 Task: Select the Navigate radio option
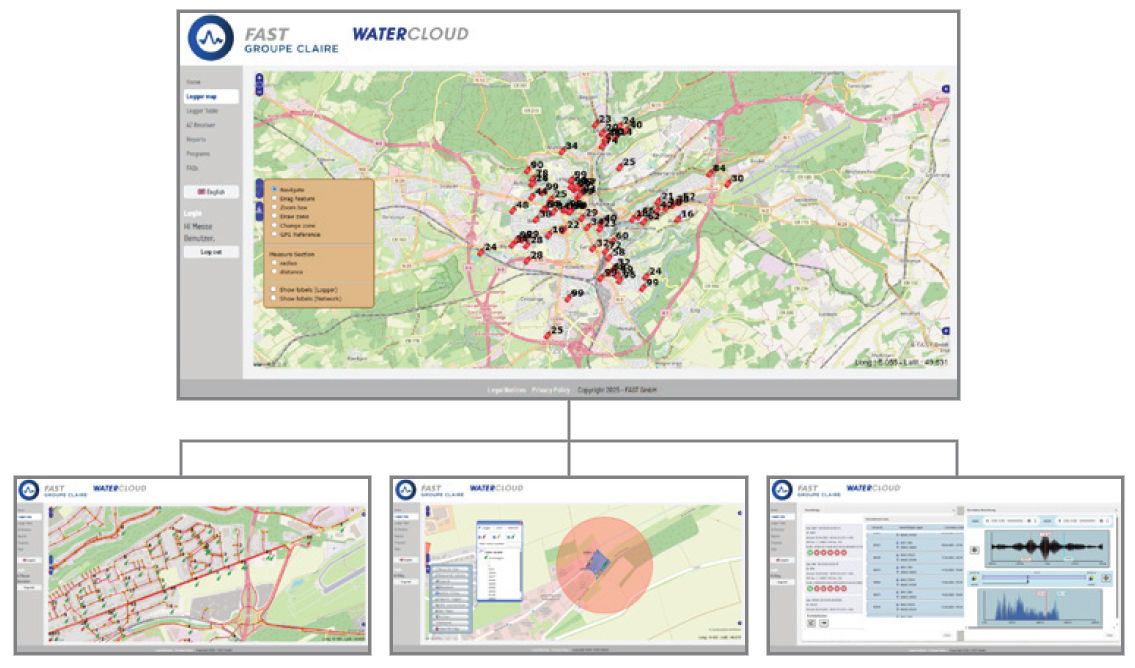(x=275, y=189)
